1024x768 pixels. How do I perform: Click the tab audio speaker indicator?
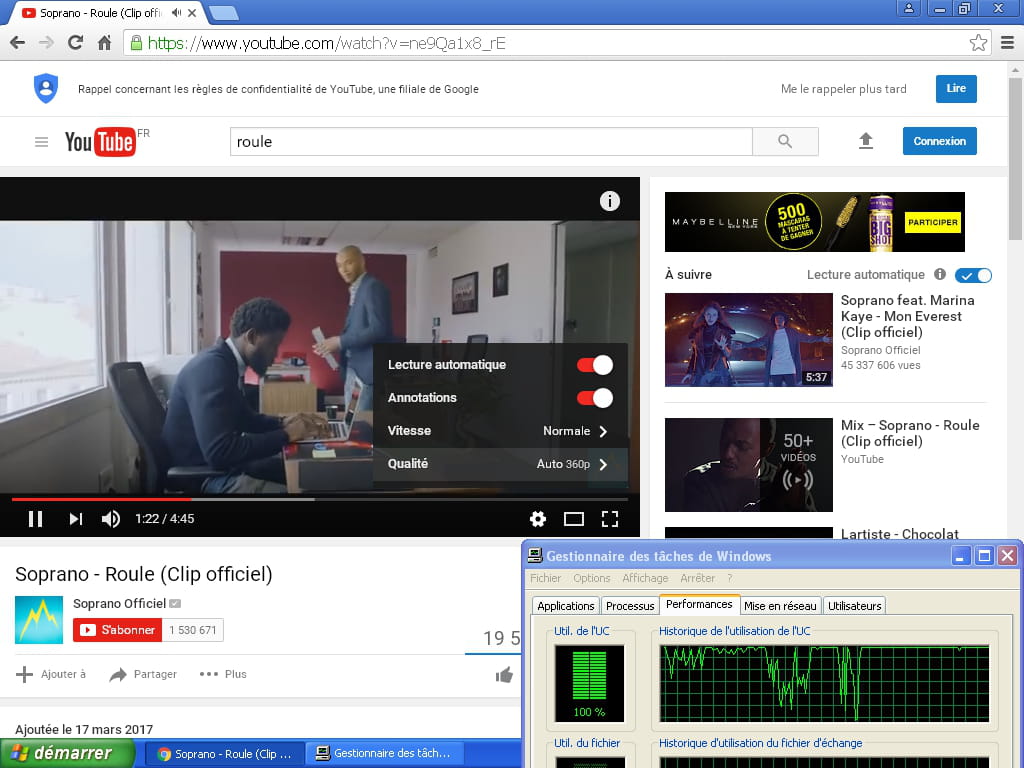click(176, 12)
